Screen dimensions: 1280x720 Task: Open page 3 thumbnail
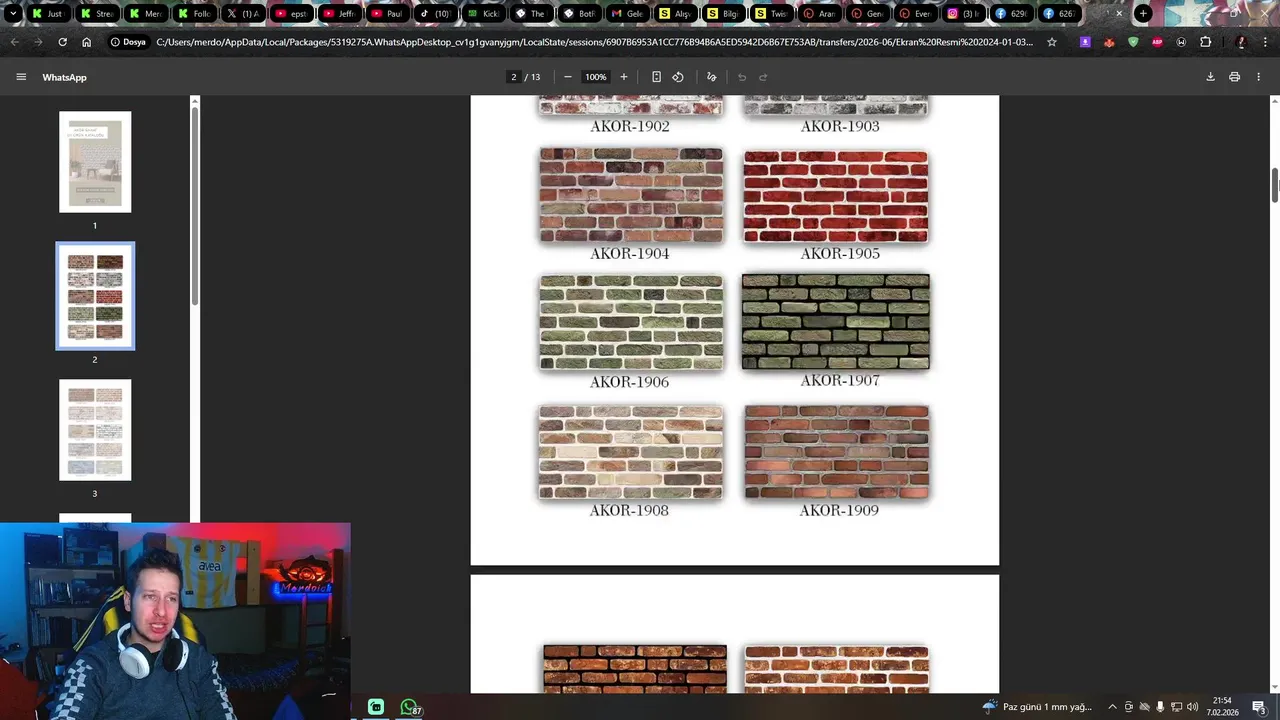pyautogui.click(x=95, y=430)
